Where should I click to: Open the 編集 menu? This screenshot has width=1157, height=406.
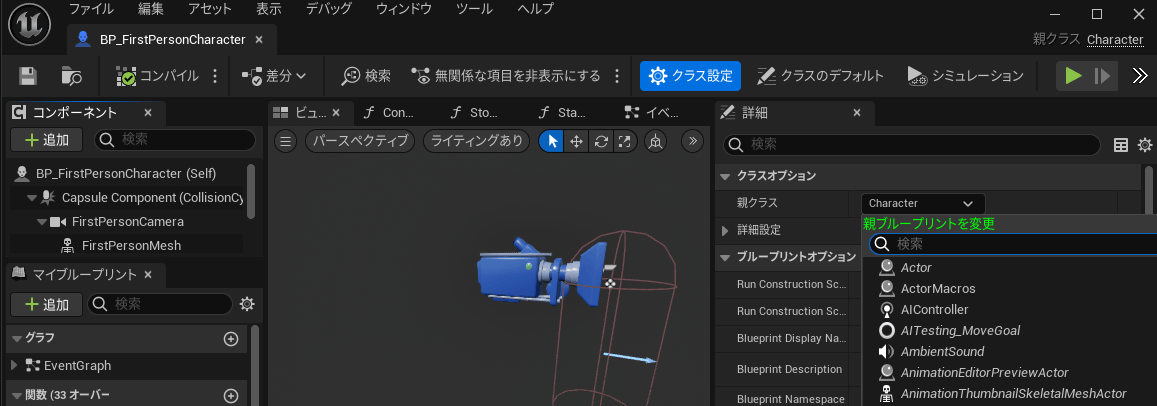(153, 10)
